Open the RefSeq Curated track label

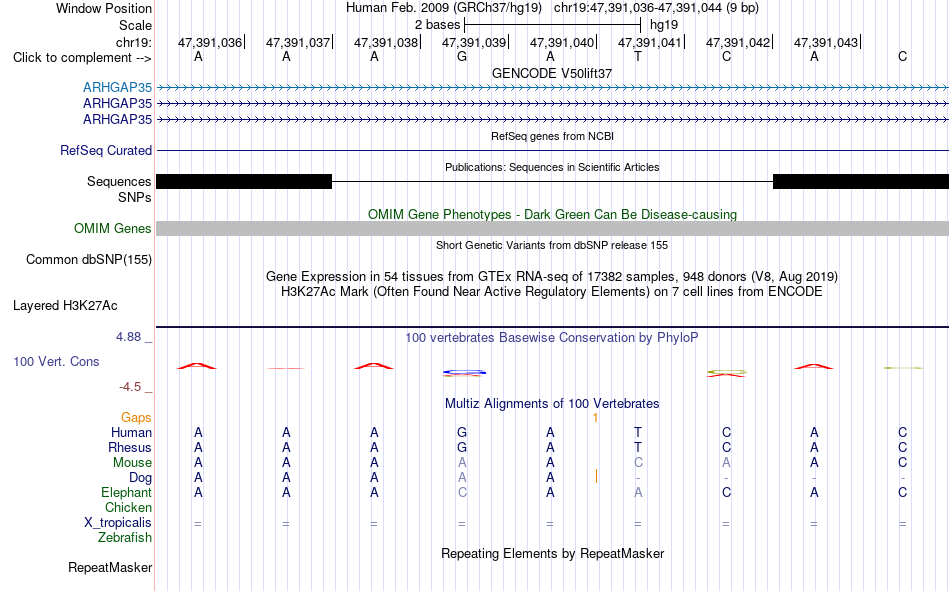click(x=106, y=150)
